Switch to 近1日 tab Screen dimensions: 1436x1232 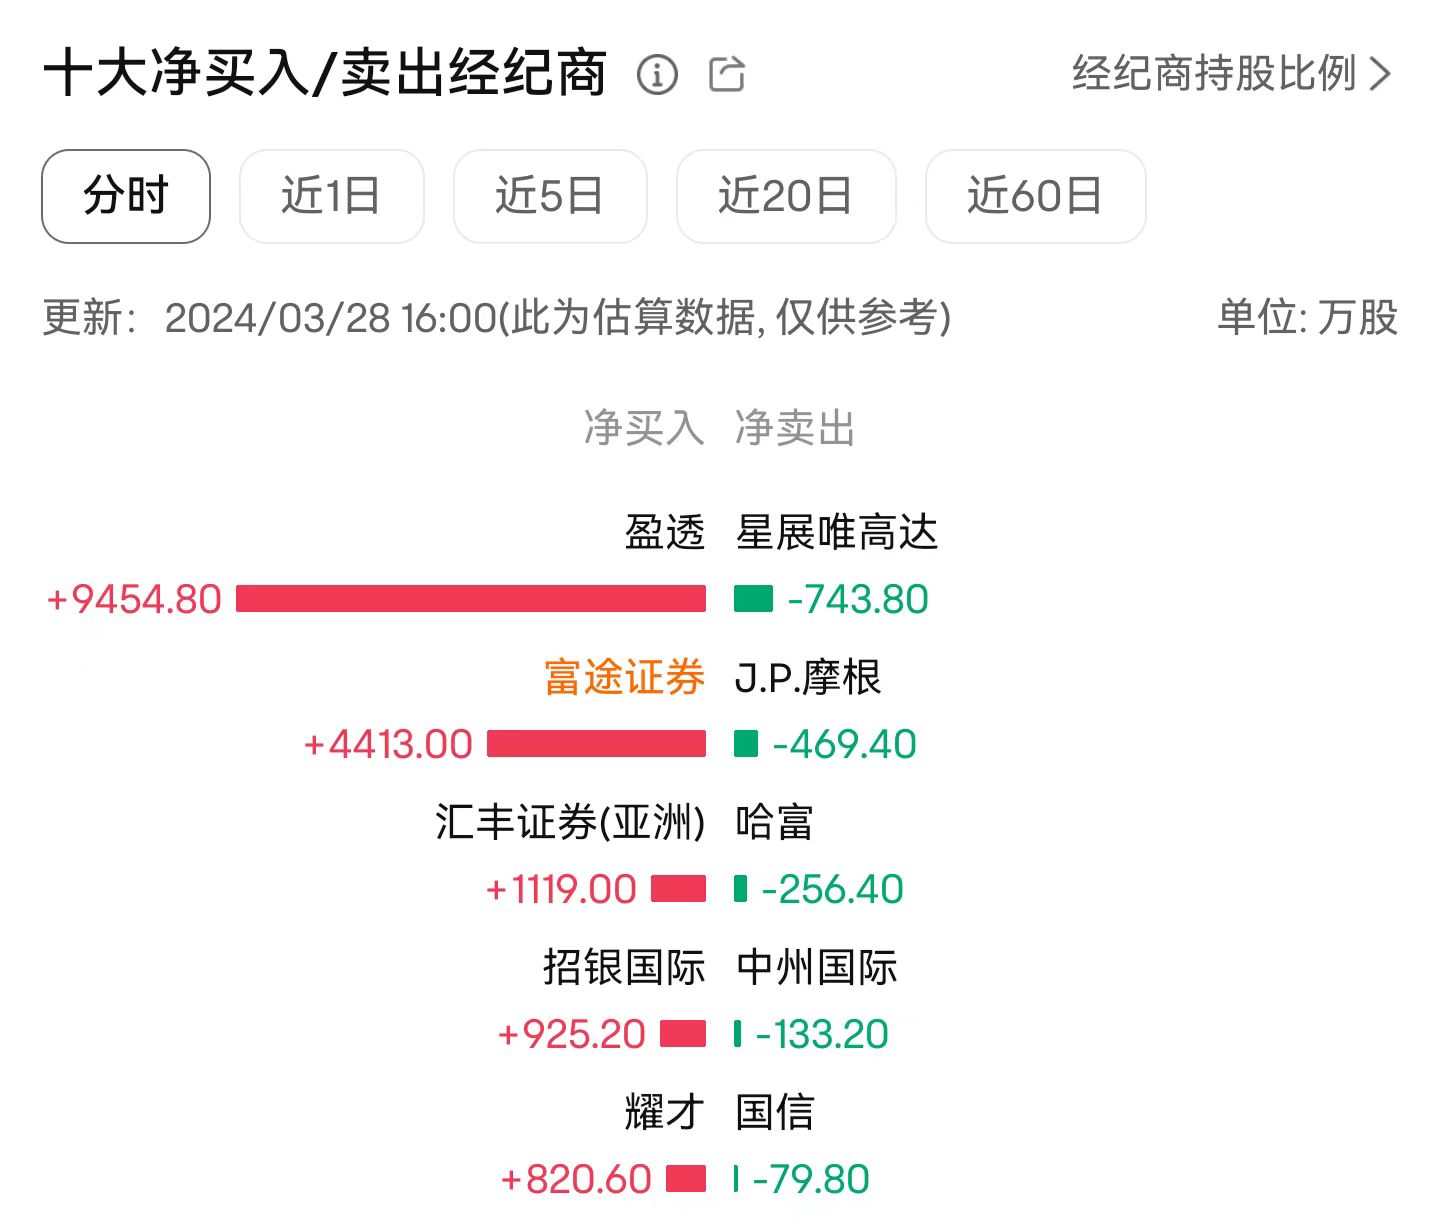click(331, 196)
